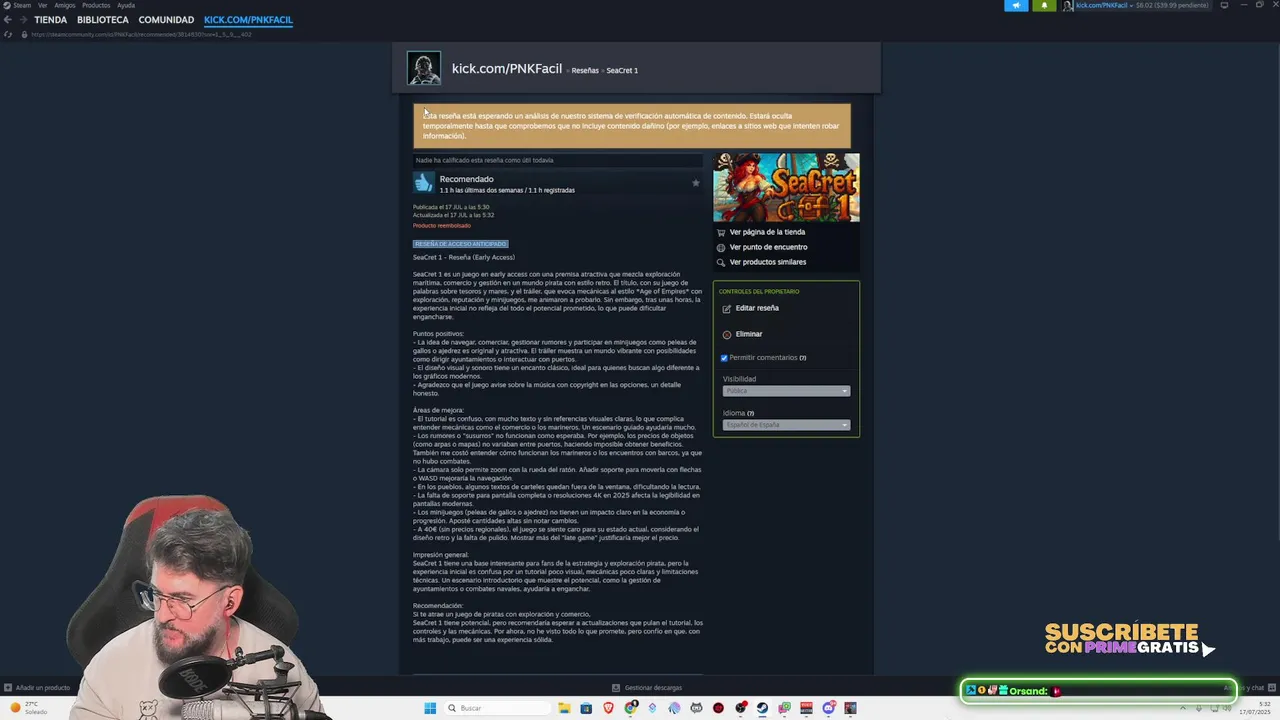Image resolution: width=1280 pixels, height=720 pixels.
Task: Click the taskbar clock showing 5:32
Action: [1256, 708]
